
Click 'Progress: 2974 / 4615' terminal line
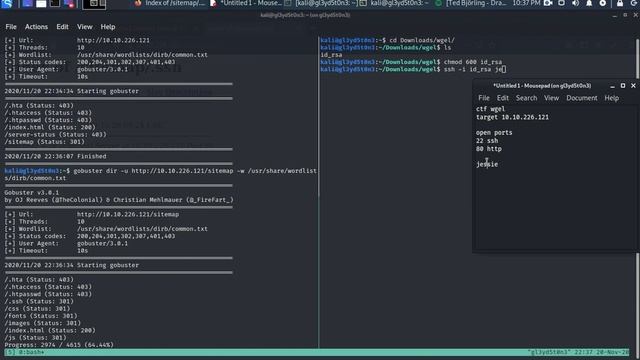[59, 345]
